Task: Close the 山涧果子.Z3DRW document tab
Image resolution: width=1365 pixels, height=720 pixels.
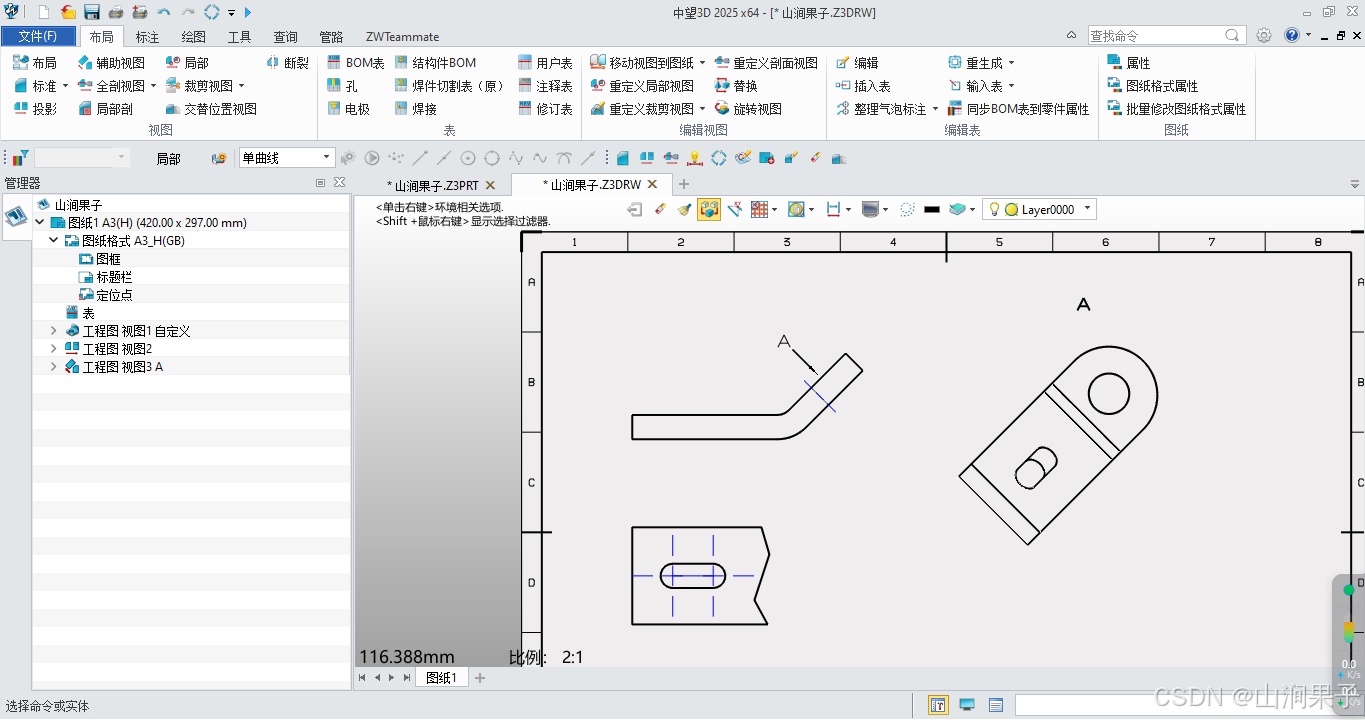Action: point(652,184)
